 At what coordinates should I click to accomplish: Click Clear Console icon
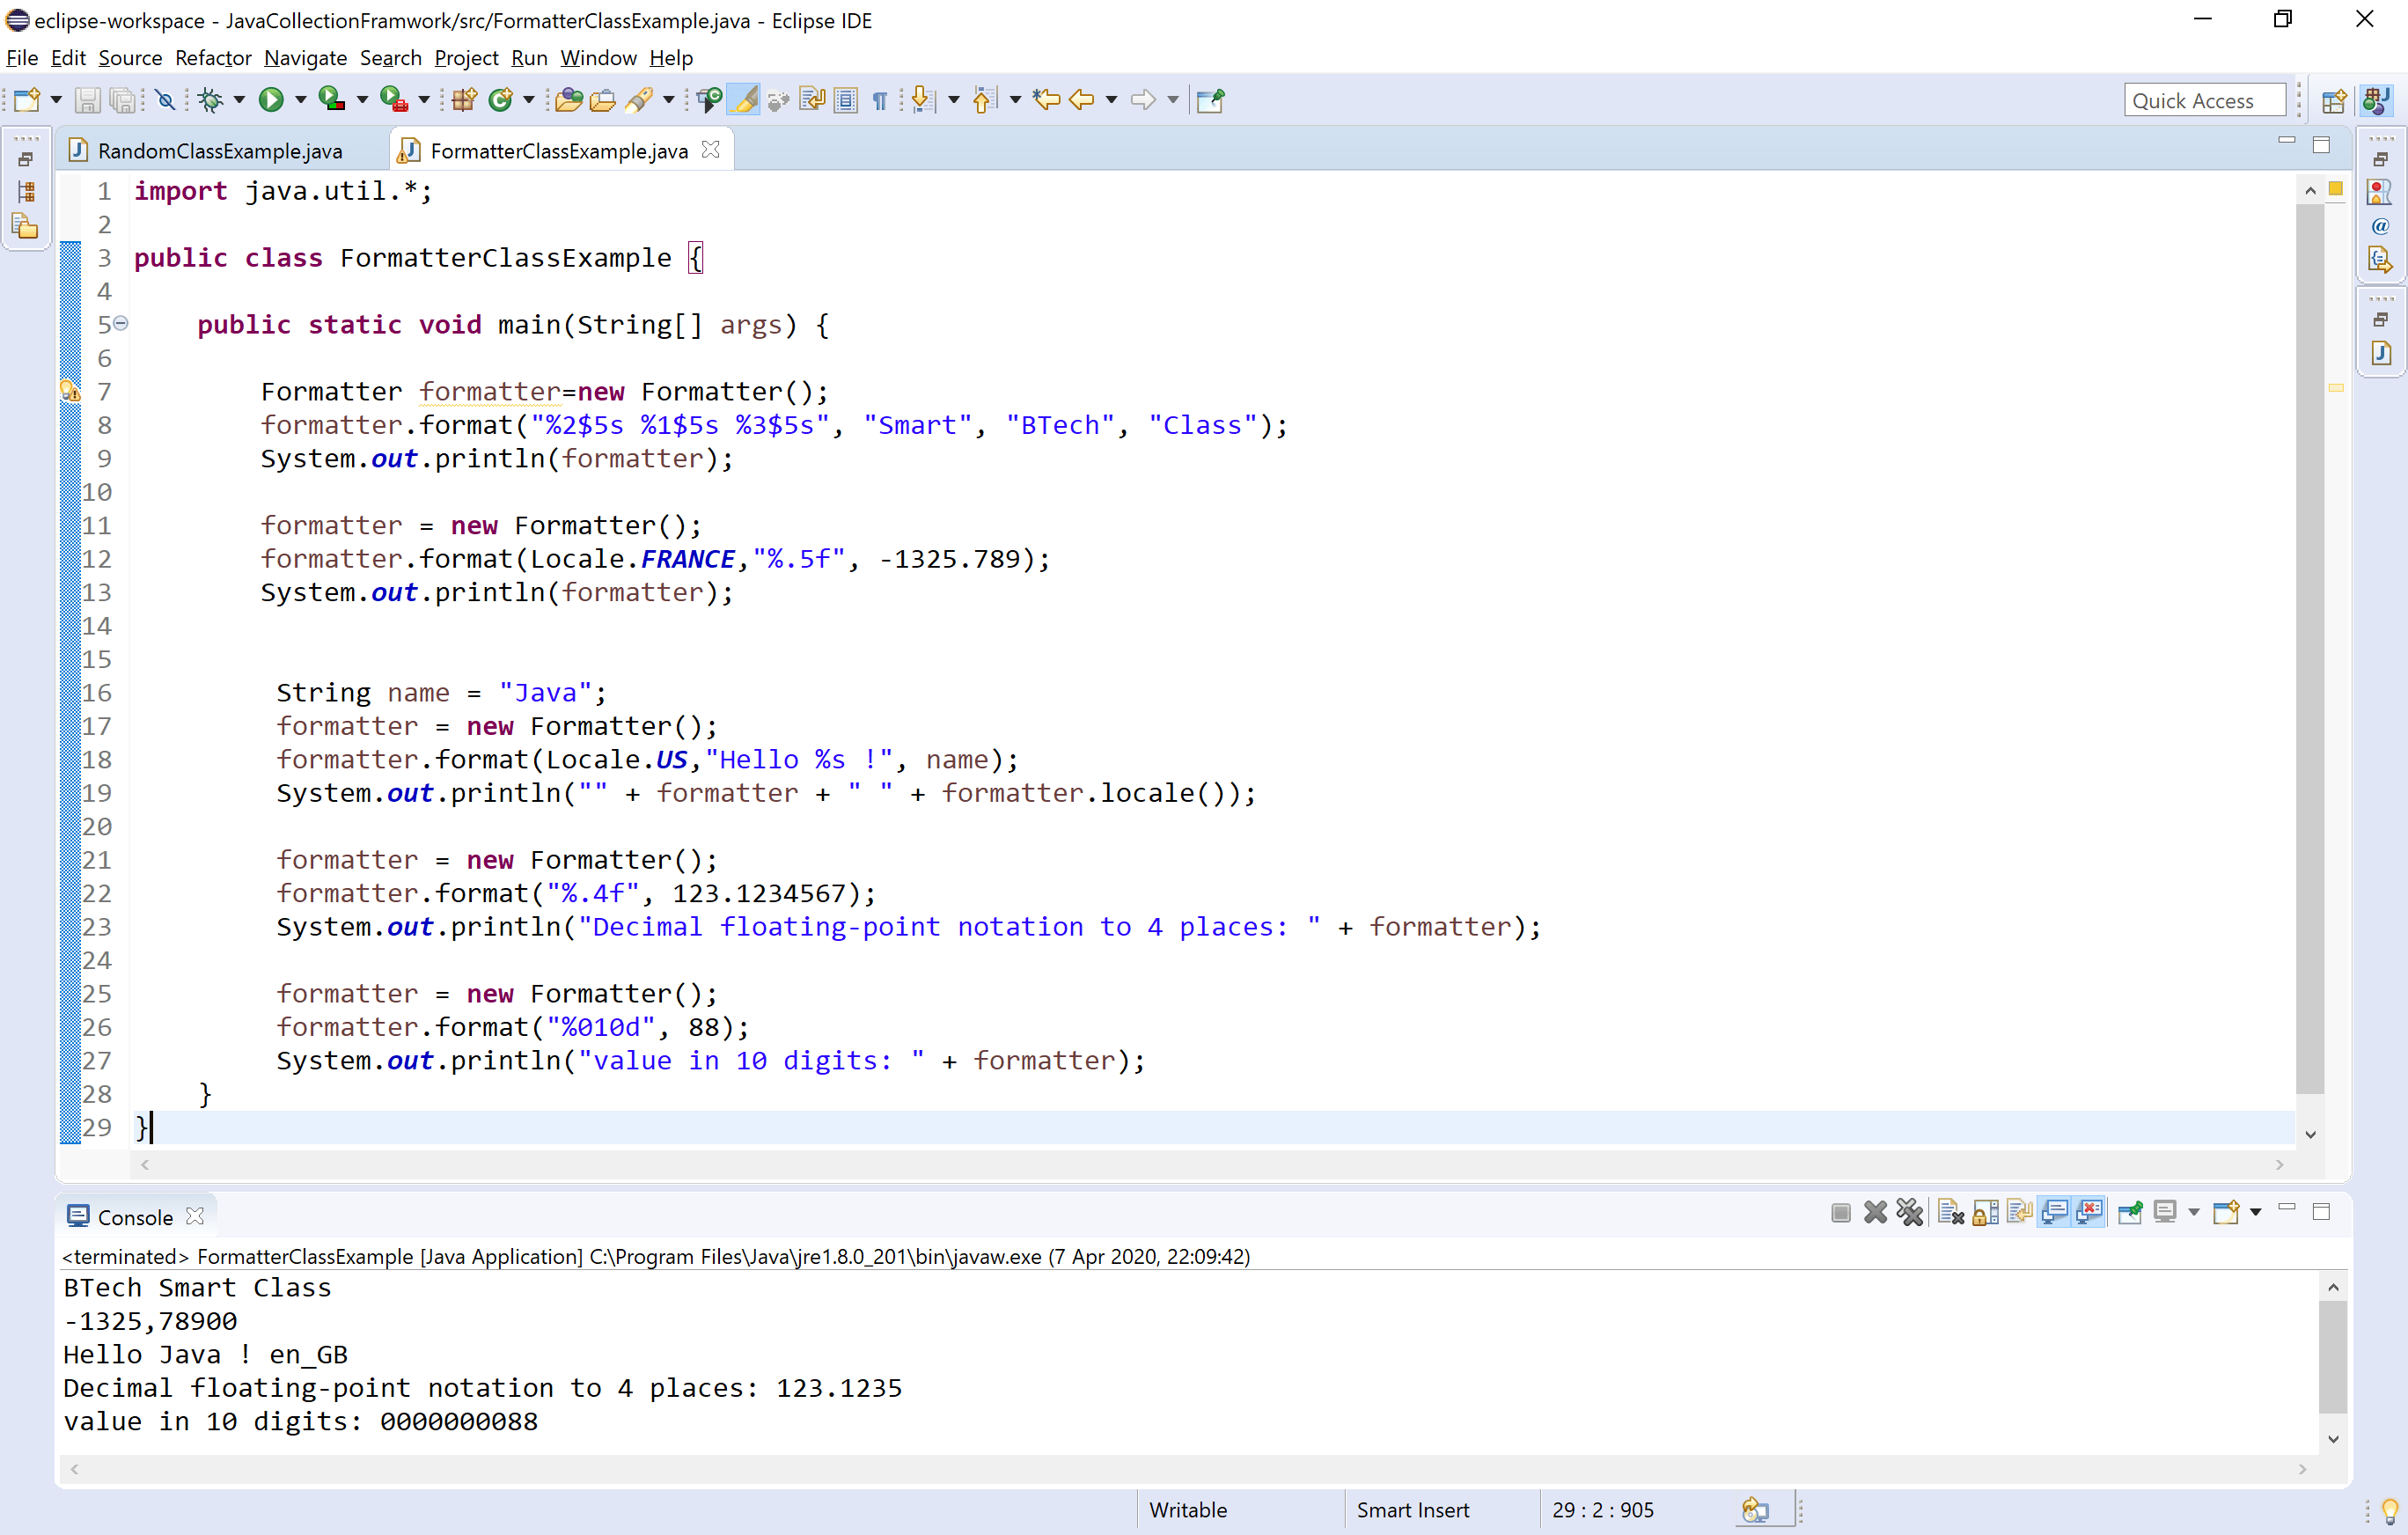(1950, 1213)
